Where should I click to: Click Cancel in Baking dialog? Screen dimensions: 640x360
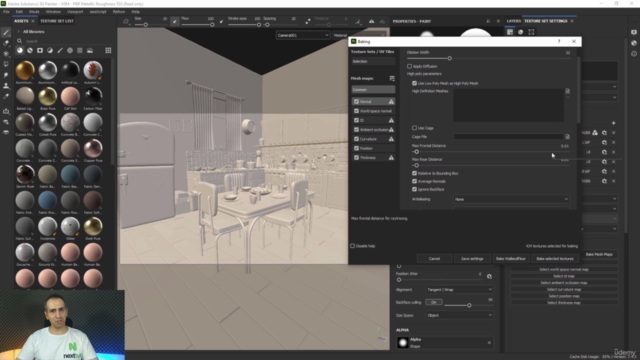(x=434, y=259)
